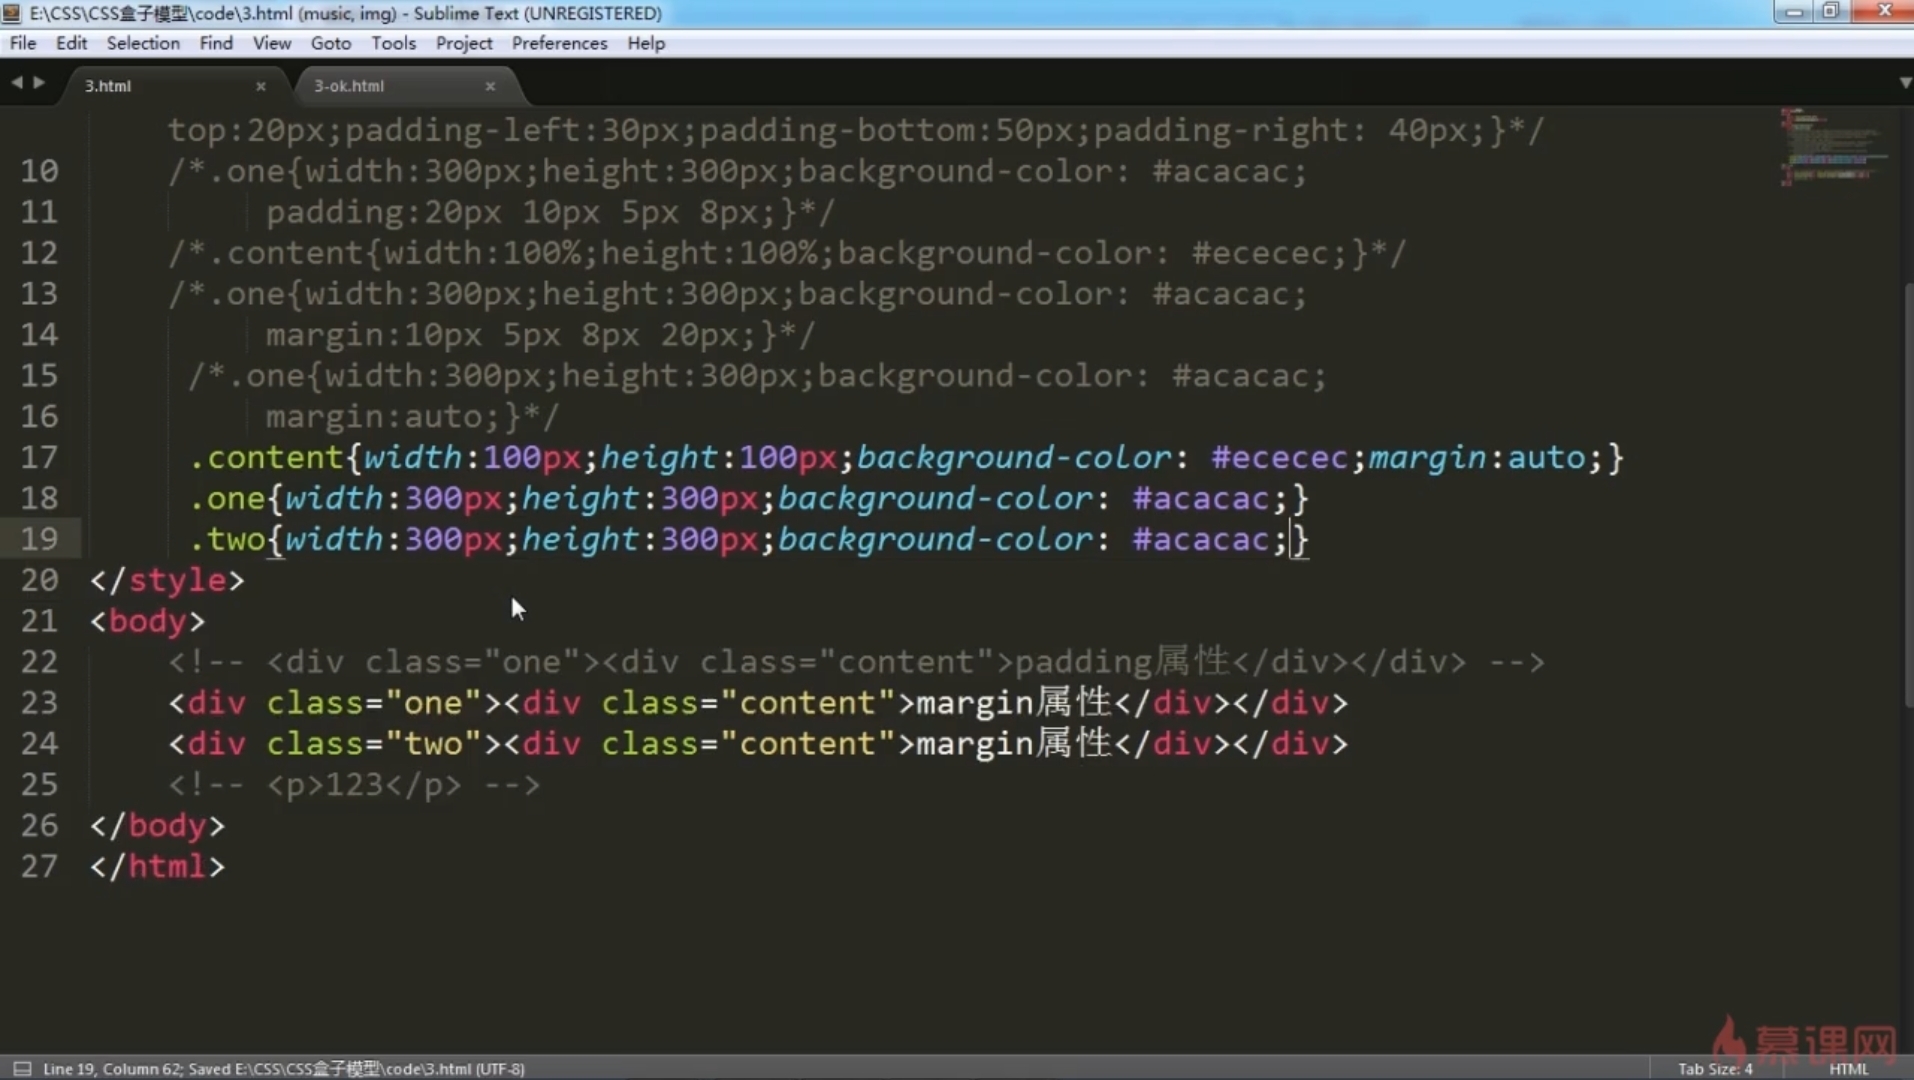Click the commented div on line 22
This screenshot has height=1080, width=1914.
(x=856, y=662)
